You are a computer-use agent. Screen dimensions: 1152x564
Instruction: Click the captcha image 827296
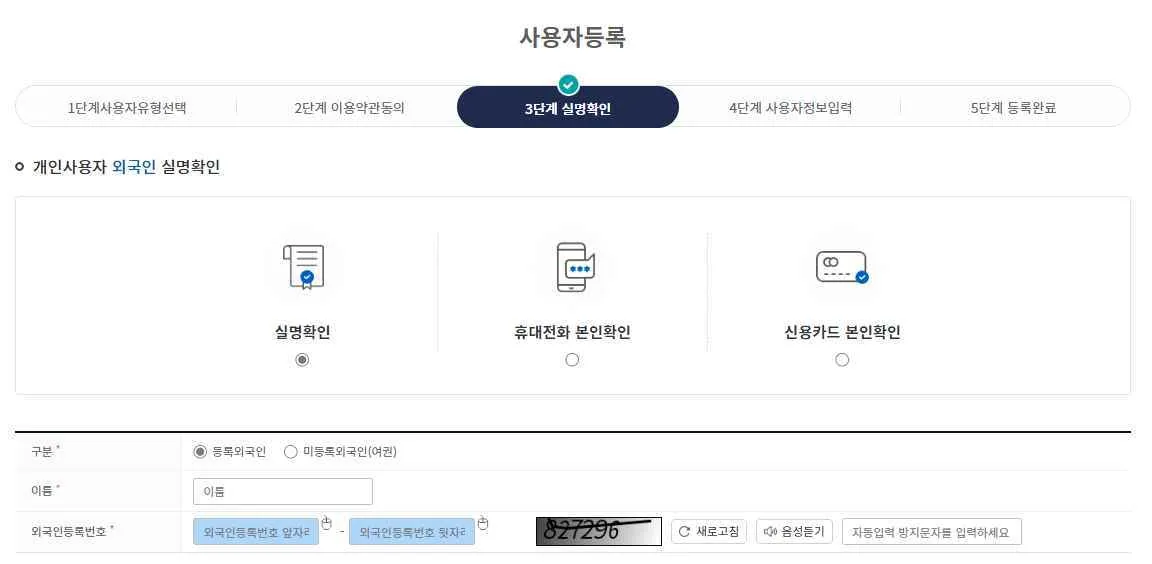599,532
